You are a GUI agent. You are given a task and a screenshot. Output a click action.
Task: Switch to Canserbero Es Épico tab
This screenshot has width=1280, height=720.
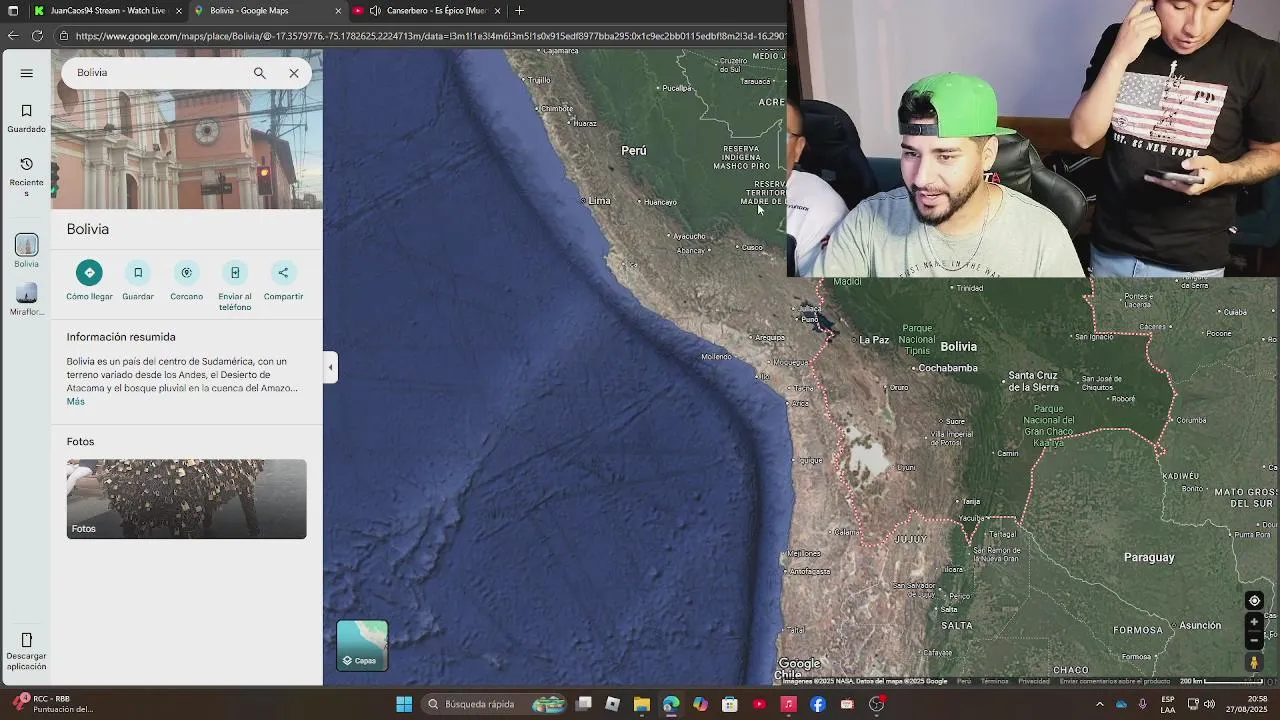coord(428,11)
